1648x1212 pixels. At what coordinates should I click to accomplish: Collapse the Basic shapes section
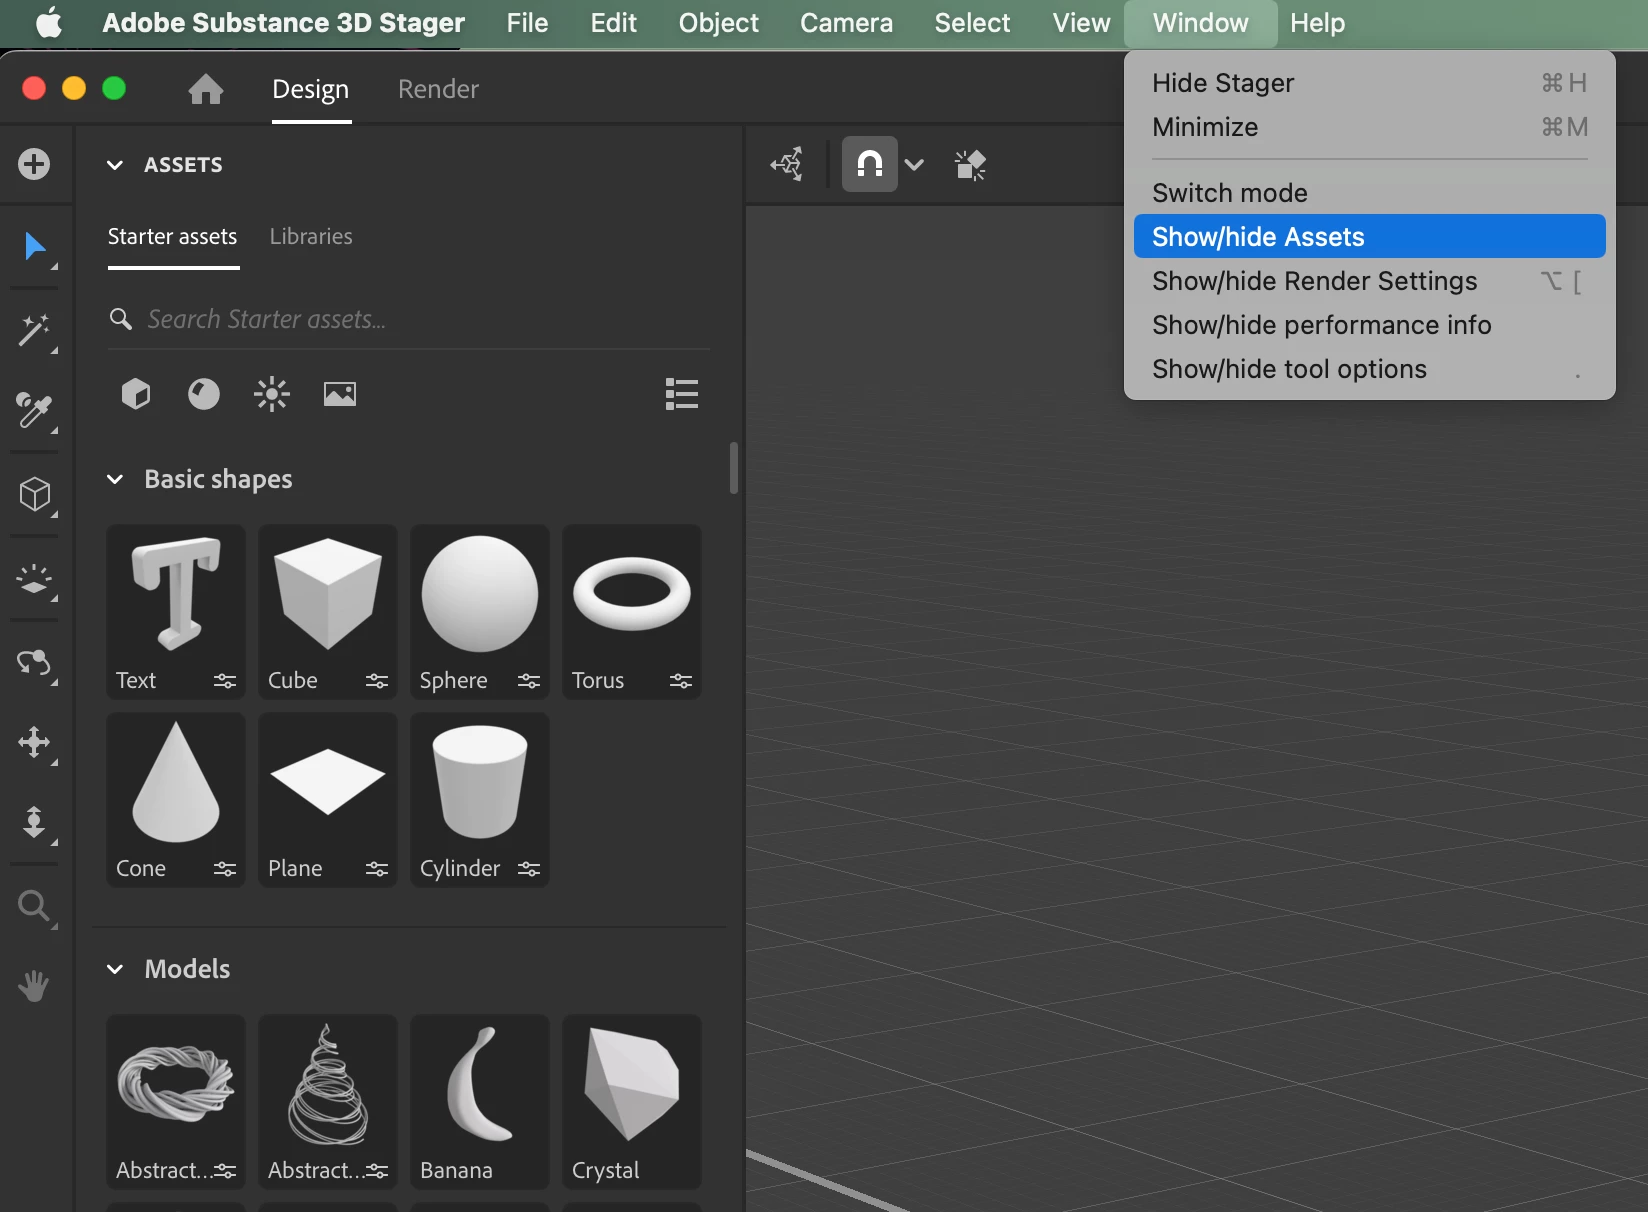click(115, 479)
